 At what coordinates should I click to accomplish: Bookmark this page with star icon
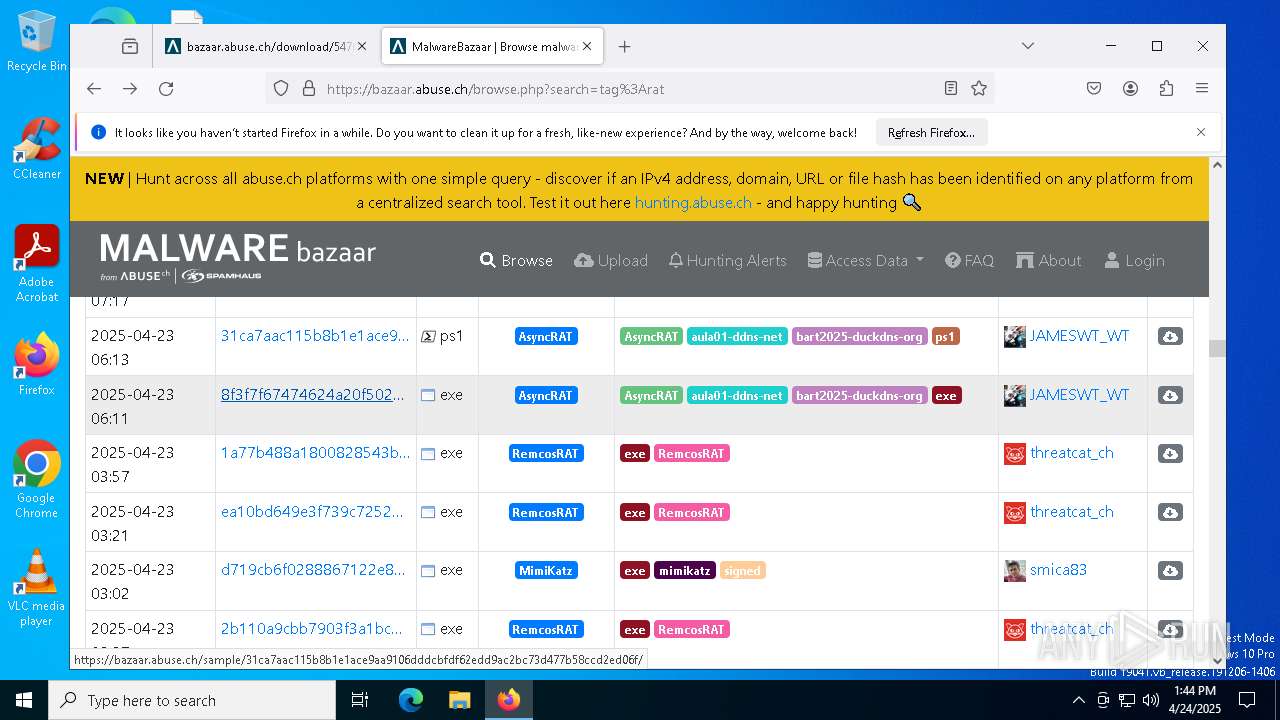point(979,89)
